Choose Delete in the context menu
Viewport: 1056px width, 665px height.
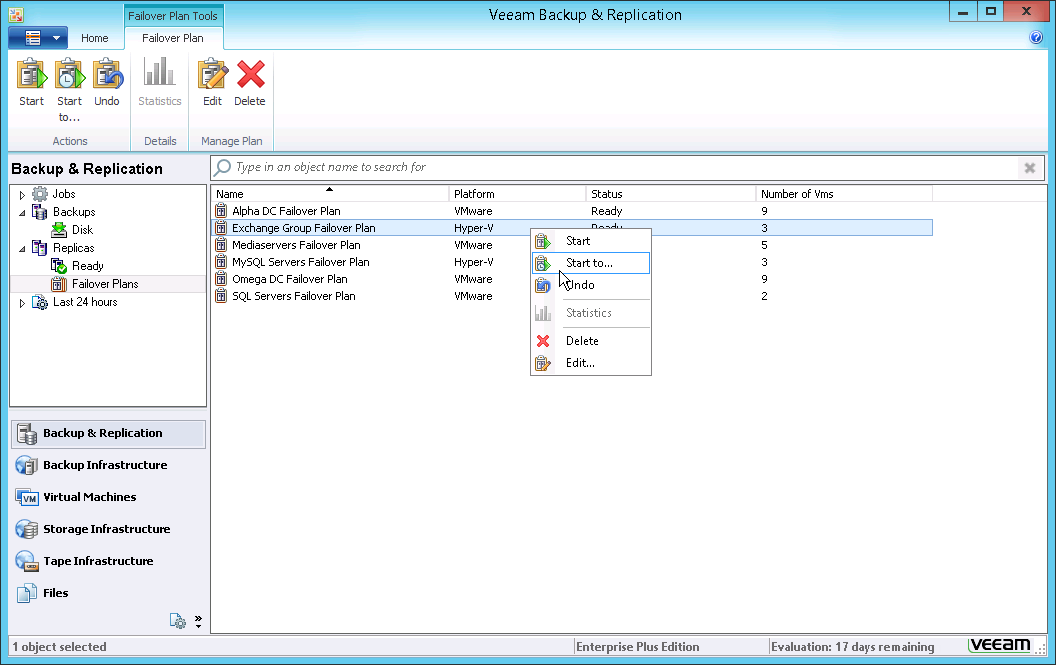coord(591,341)
